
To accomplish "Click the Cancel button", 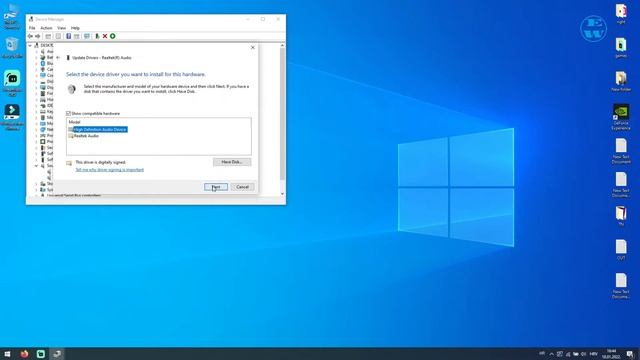I will point(242,187).
